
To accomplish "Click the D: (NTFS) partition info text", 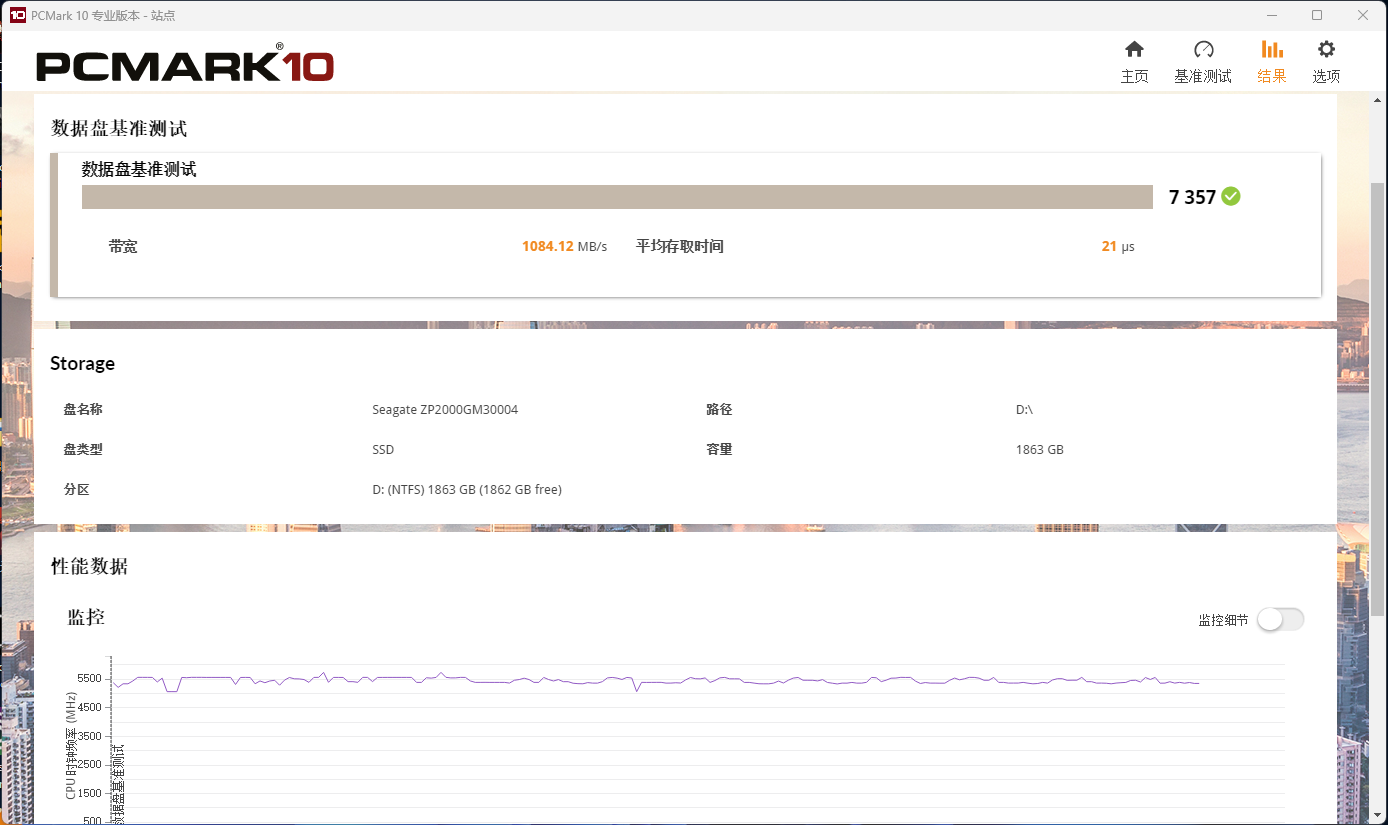I will [x=467, y=490].
